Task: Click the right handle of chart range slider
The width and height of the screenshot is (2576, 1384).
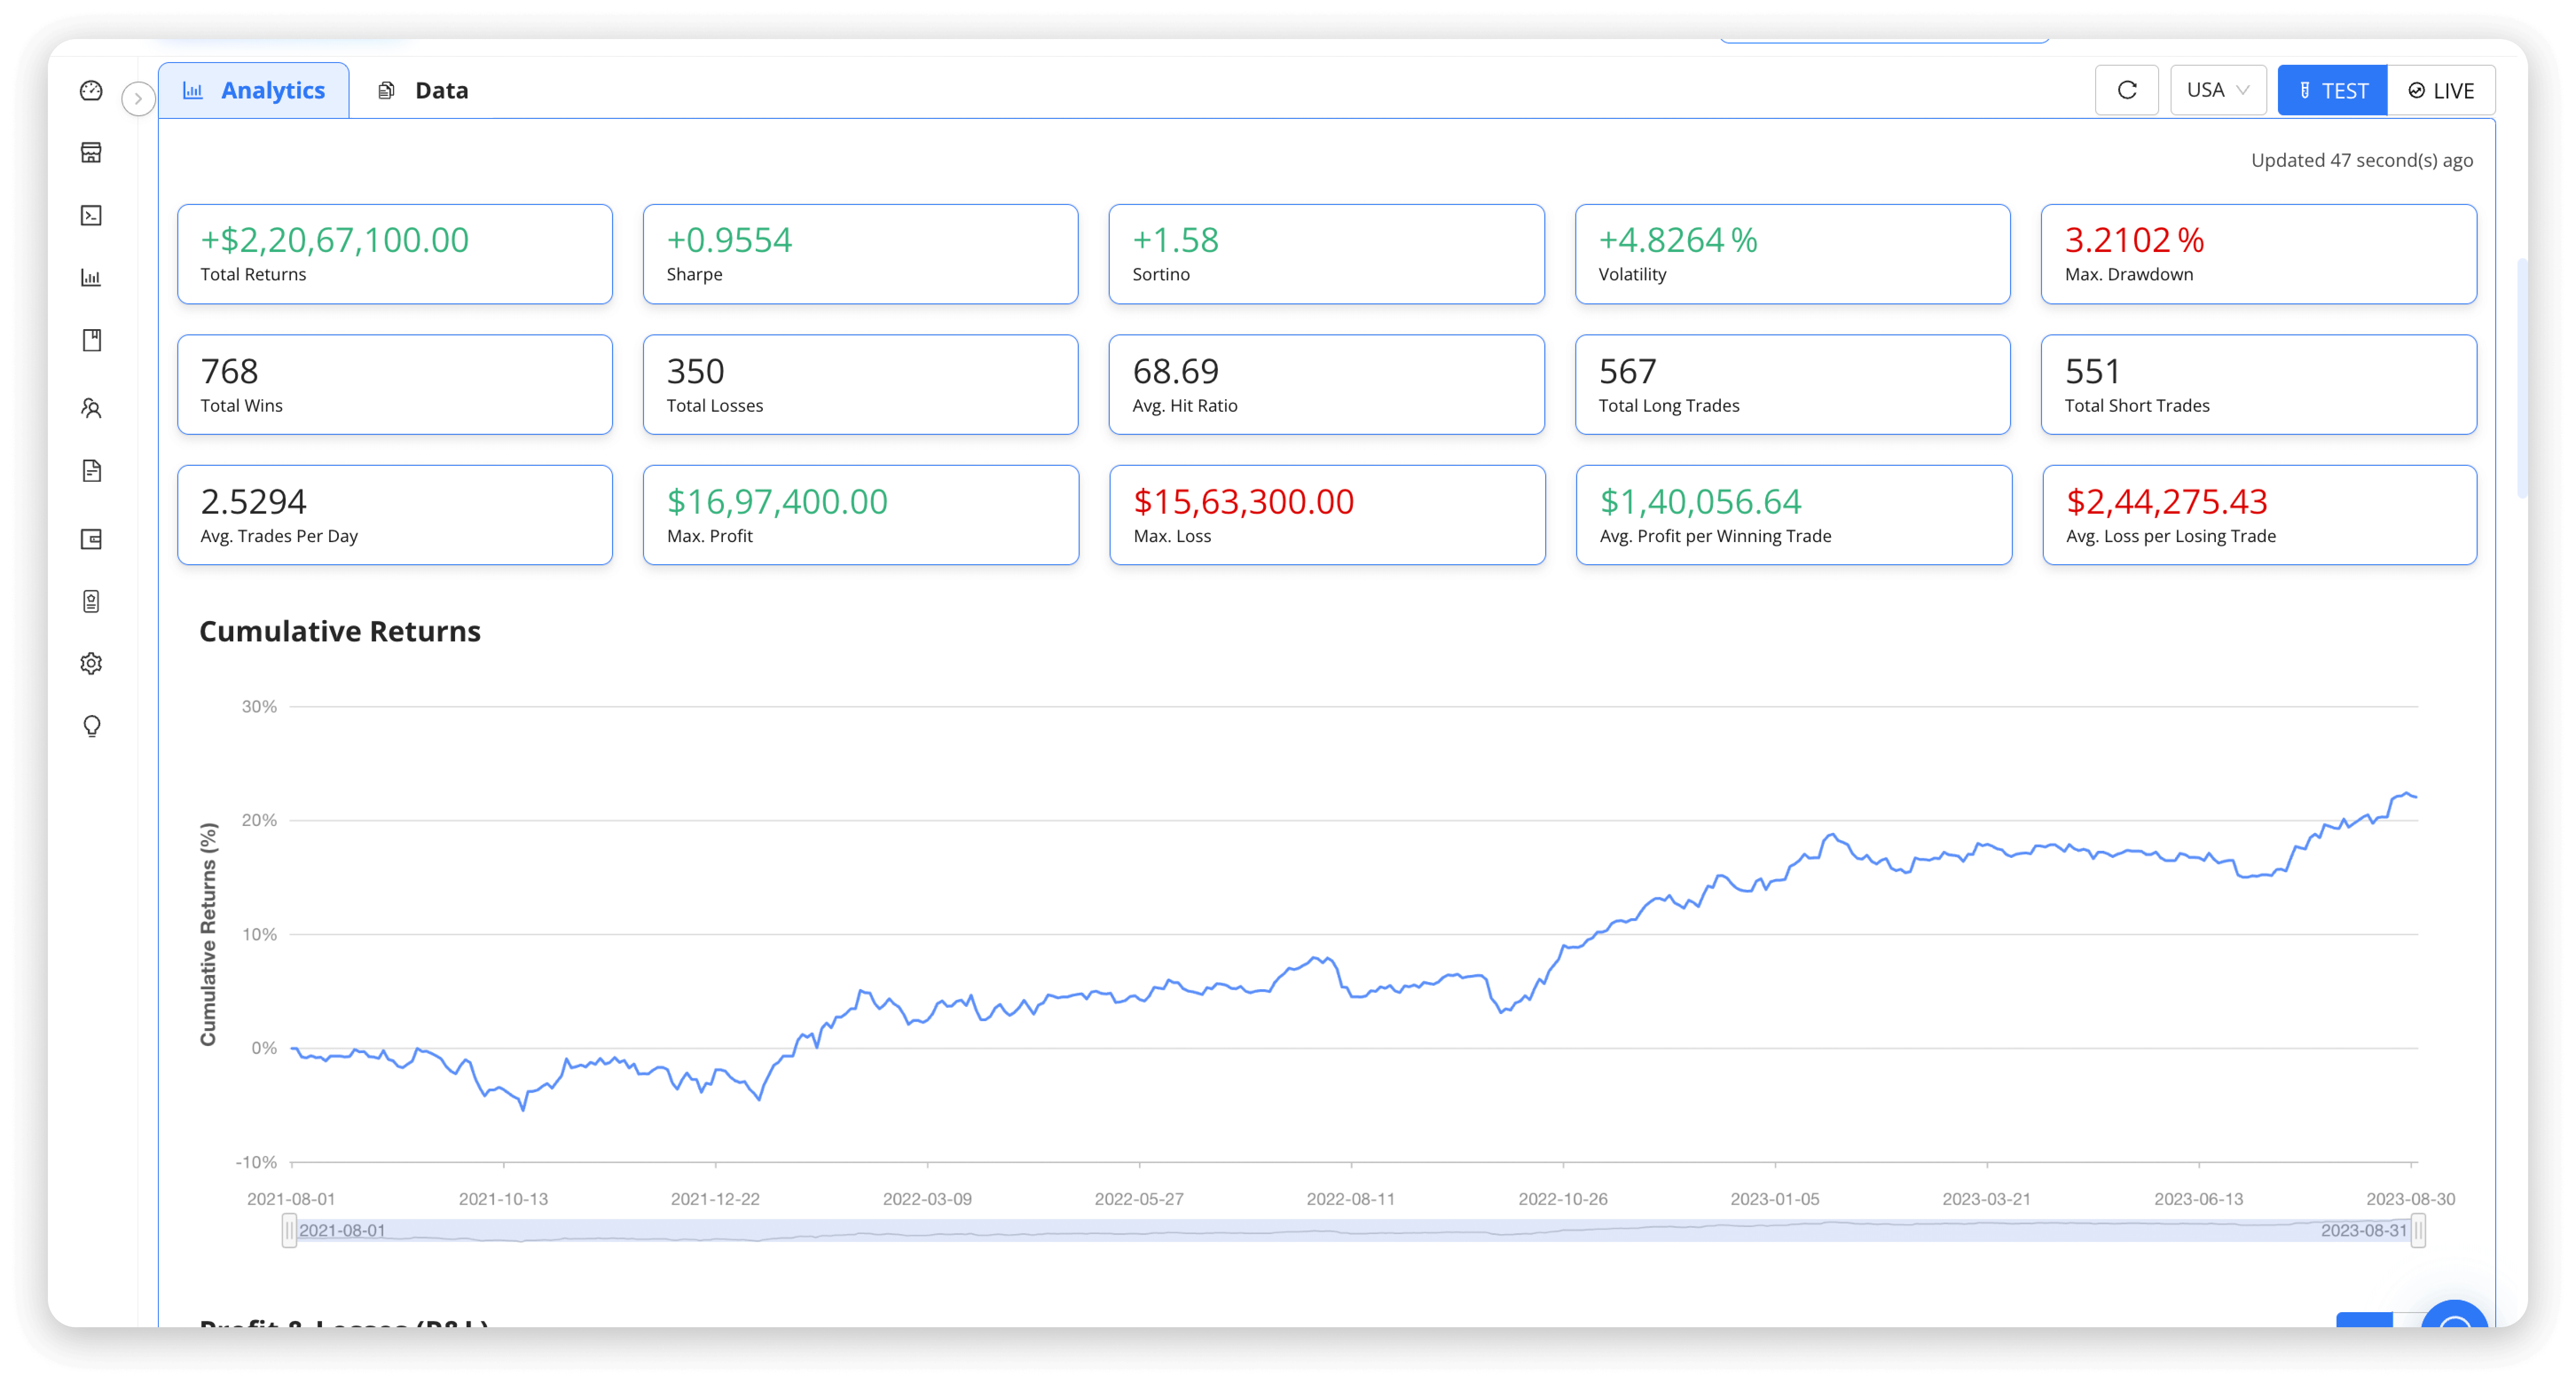Action: [2418, 1230]
